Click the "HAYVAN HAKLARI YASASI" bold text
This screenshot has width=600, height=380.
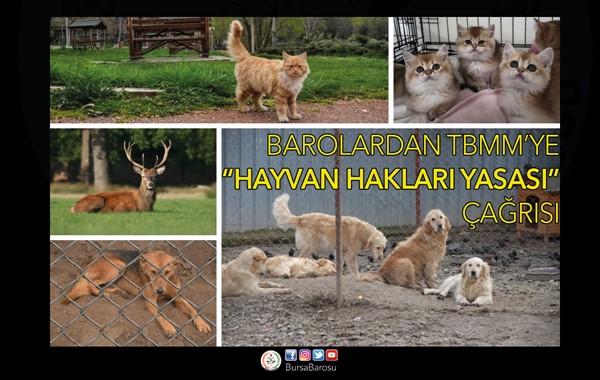392,179
